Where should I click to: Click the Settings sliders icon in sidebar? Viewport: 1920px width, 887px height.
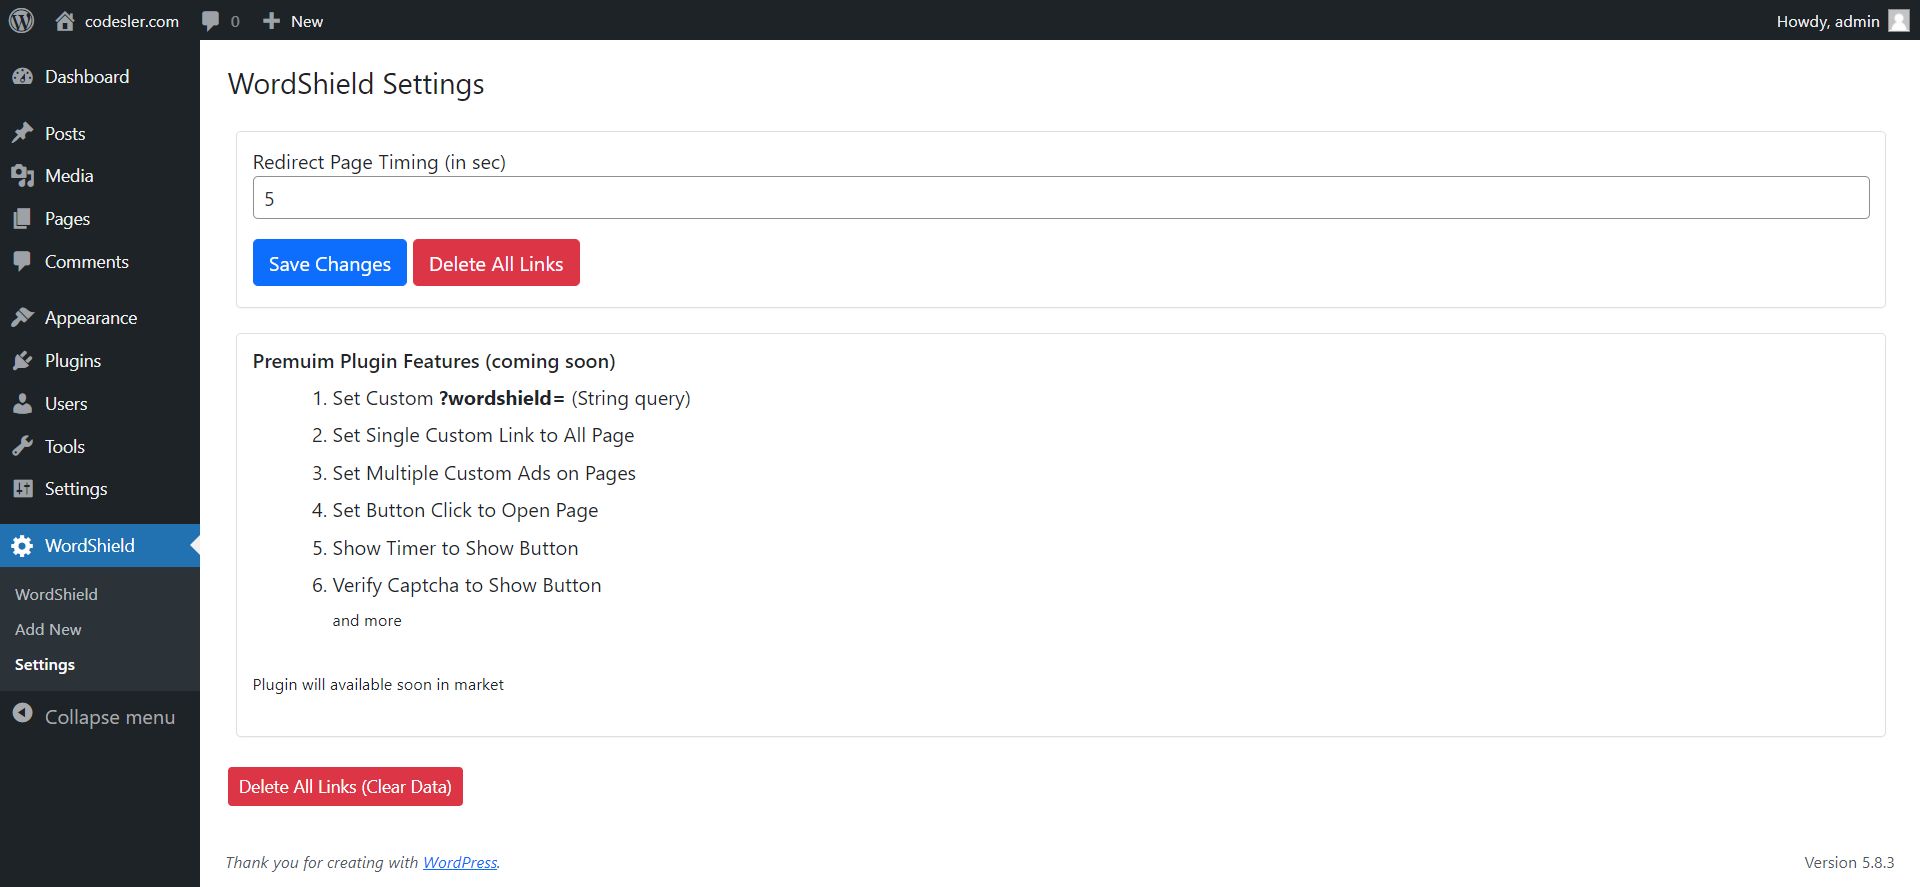click(22, 489)
